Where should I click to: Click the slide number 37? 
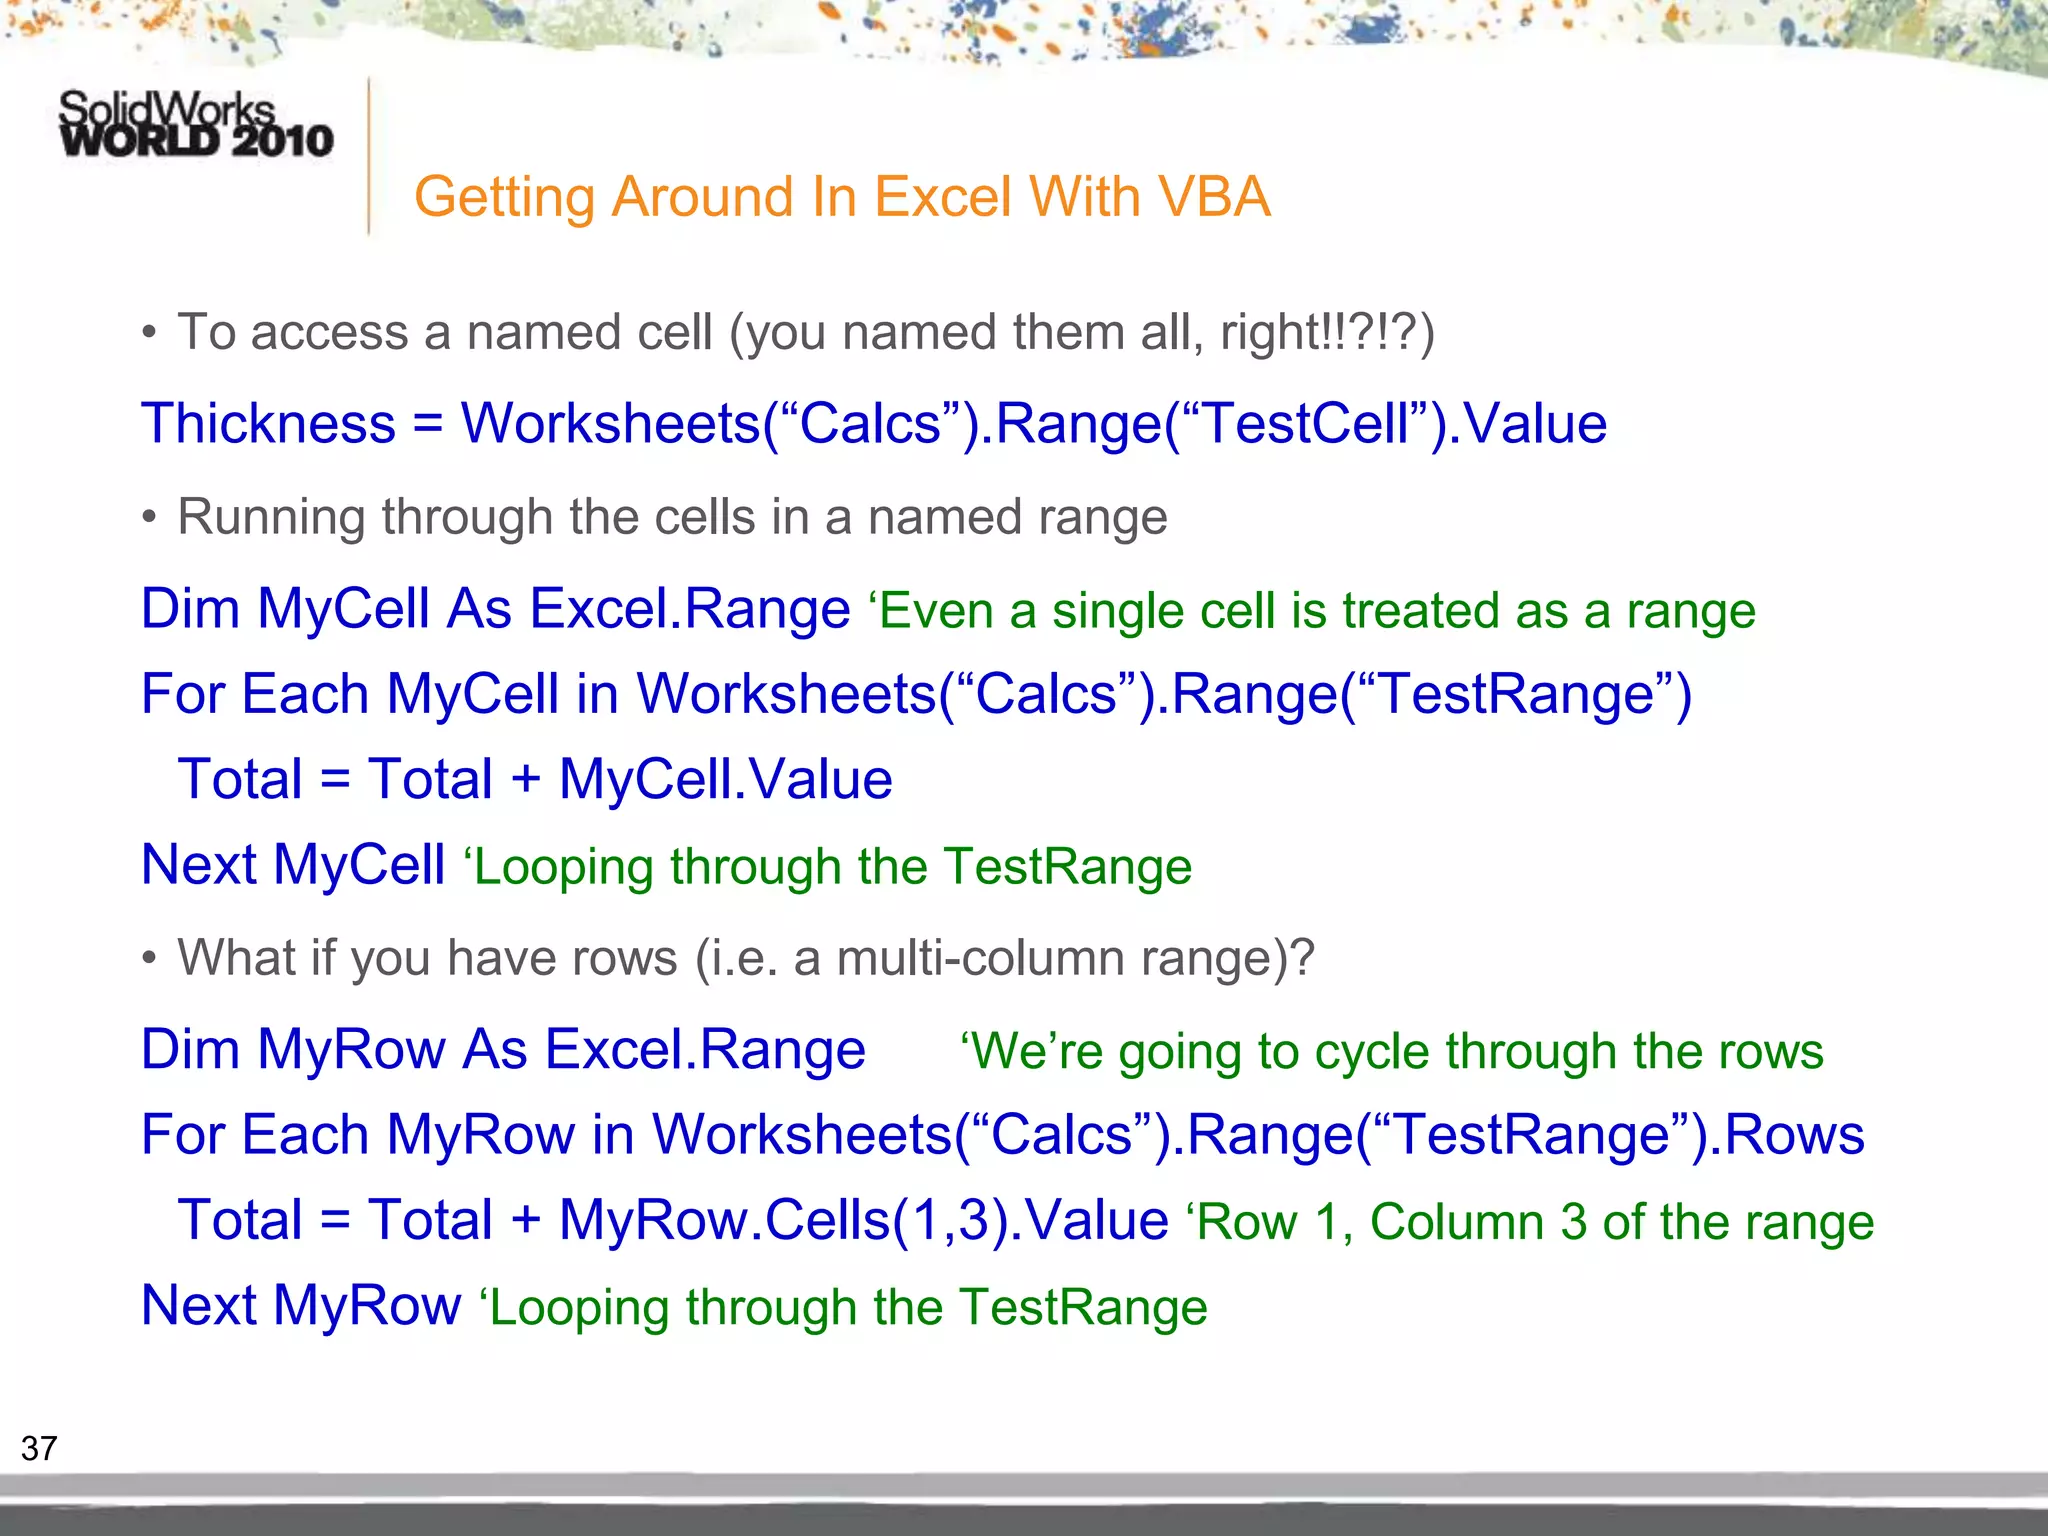tap(39, 1448)
